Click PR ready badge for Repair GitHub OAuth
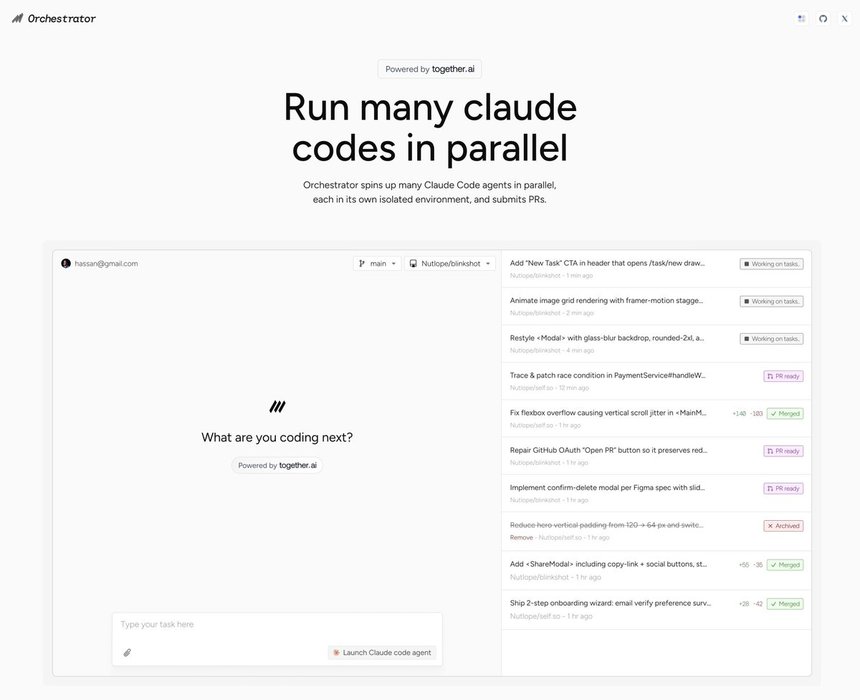 point(783,450)
